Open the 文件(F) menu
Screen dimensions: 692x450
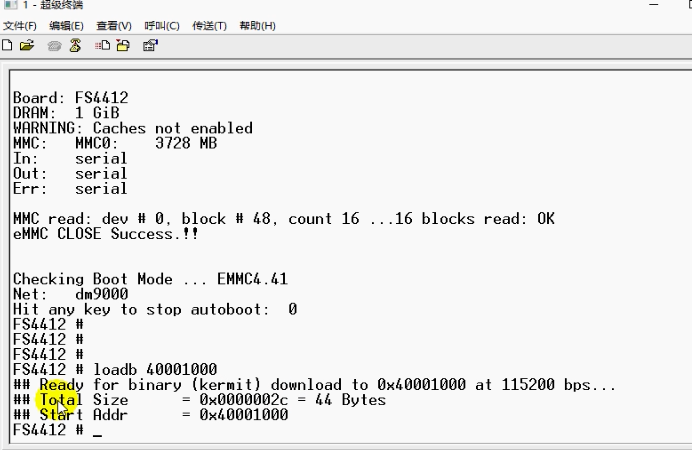tap(19, 26)
